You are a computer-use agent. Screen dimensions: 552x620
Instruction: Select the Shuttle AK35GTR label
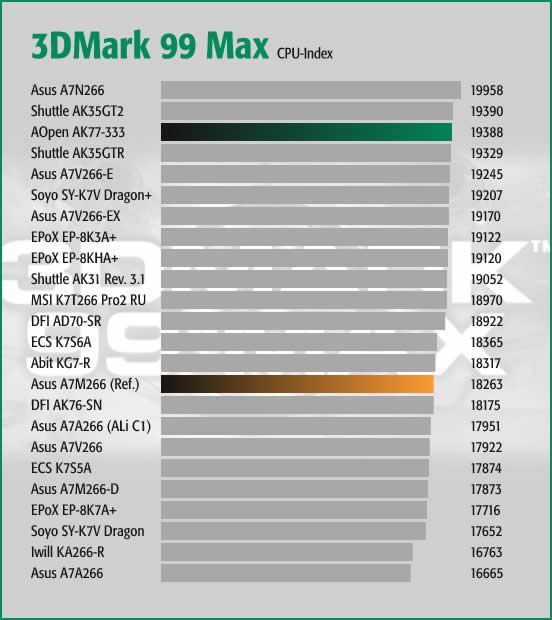78,153
